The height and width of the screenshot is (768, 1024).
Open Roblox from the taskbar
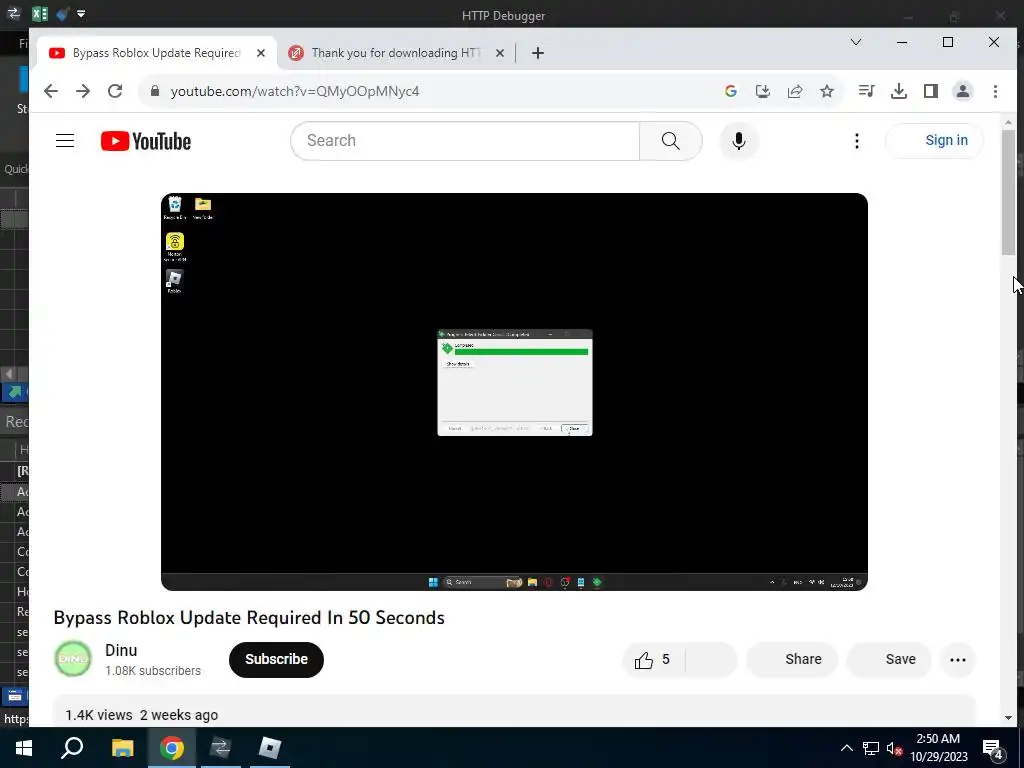point(270,748)
